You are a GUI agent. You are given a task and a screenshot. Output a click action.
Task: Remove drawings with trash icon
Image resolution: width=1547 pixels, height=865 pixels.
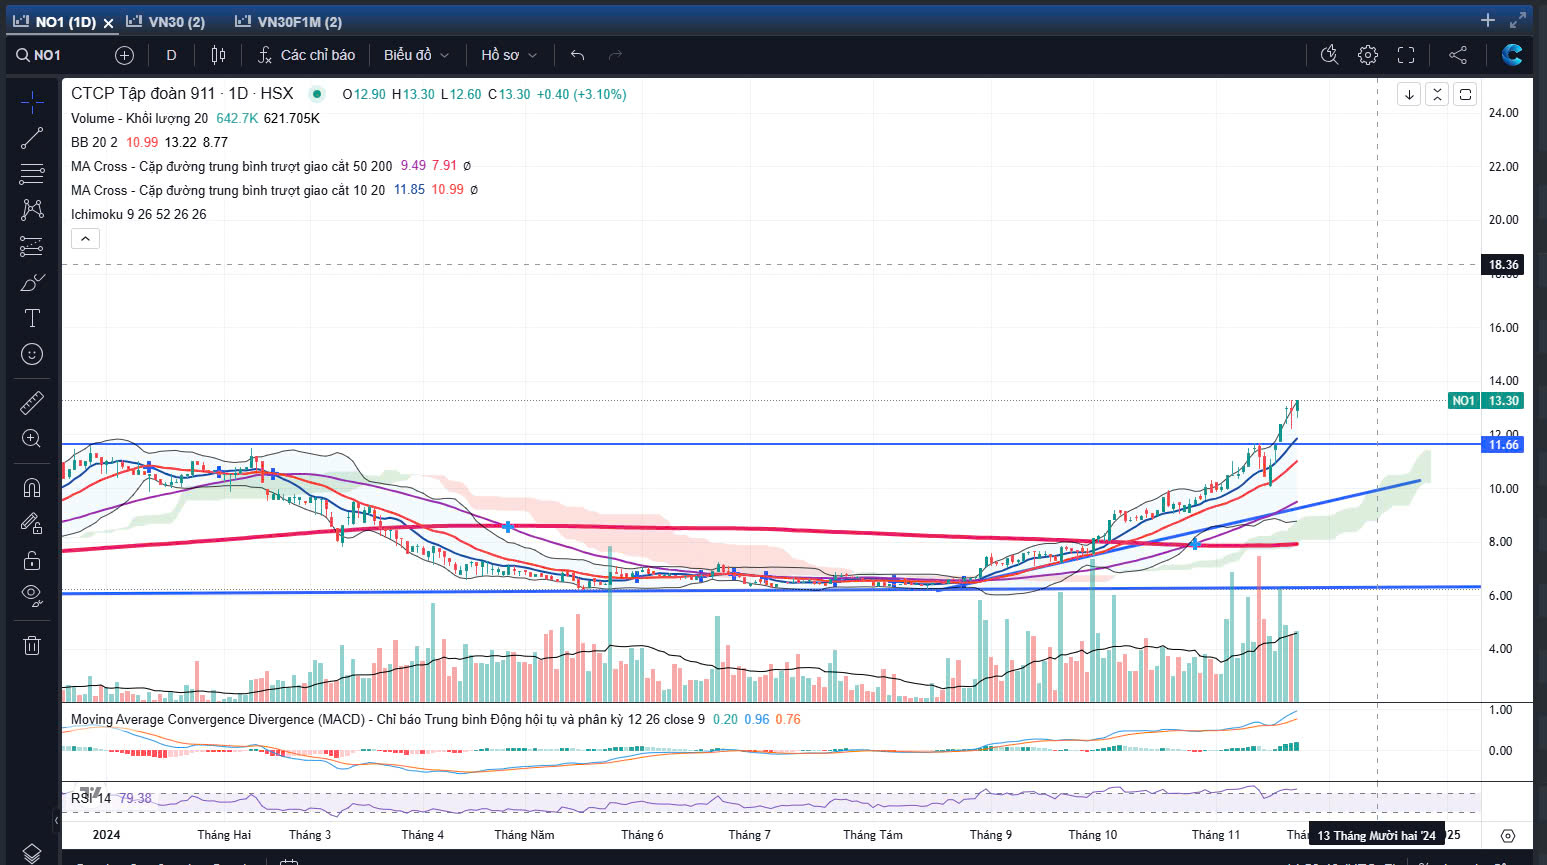[32, 645]
